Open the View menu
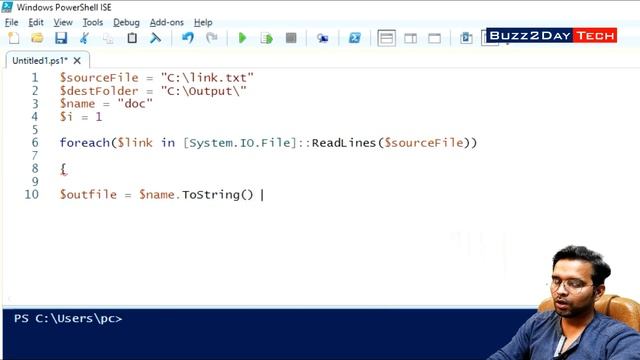Image resolution: width=640 pixels, height=360 pixels. tap(63, 22)
